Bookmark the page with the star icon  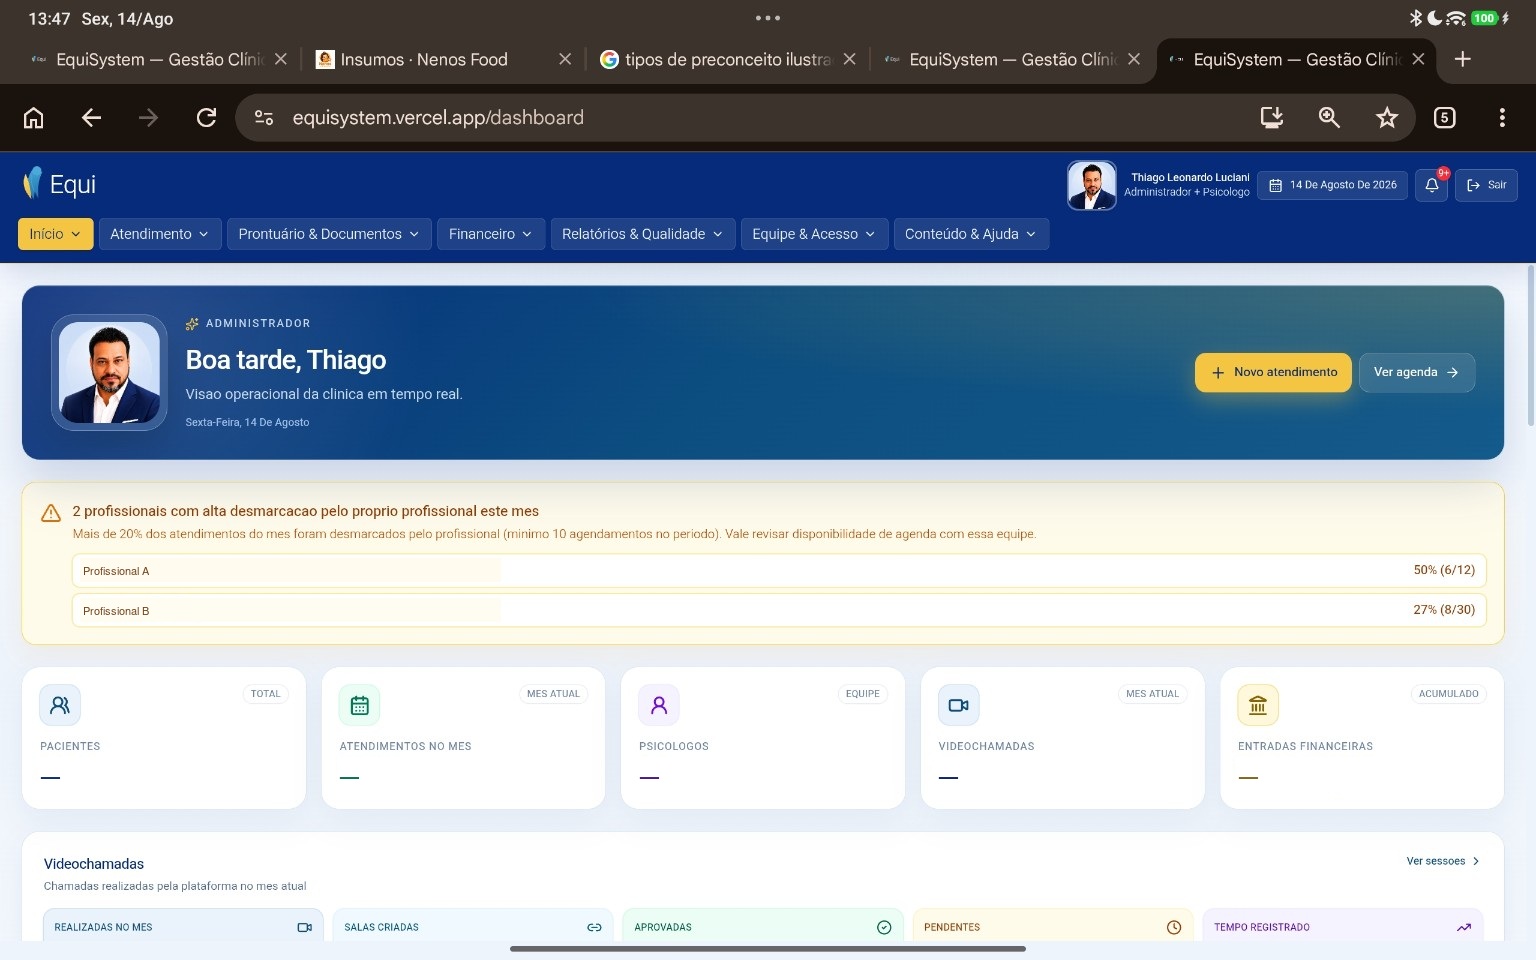(1386, 118)
